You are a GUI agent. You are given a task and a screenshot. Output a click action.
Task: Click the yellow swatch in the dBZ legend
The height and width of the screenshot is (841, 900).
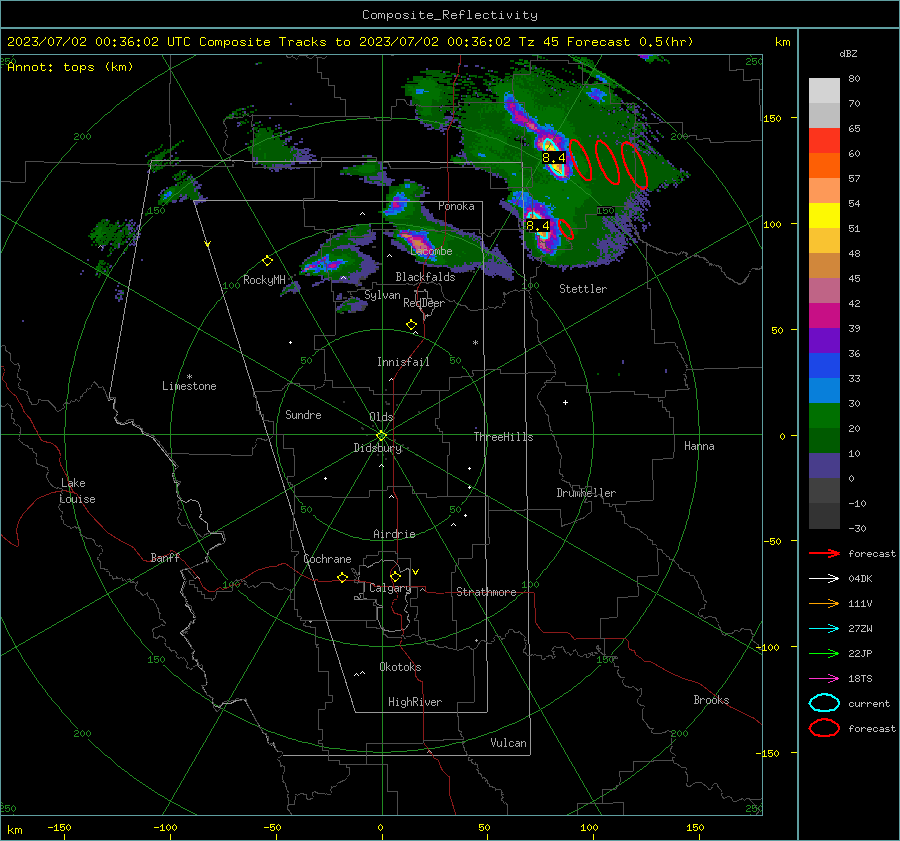click(824, 216)
